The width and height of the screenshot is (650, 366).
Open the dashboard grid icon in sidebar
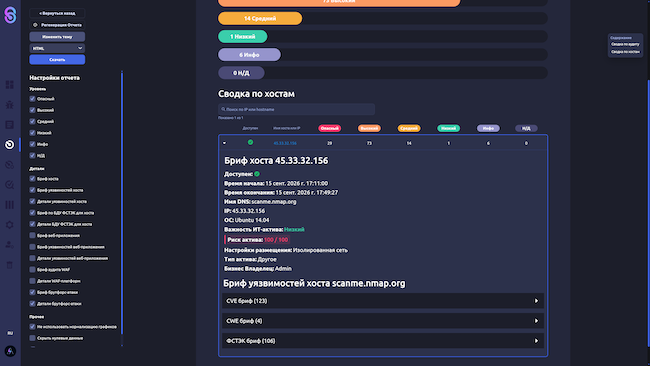(x=10, y=85)
